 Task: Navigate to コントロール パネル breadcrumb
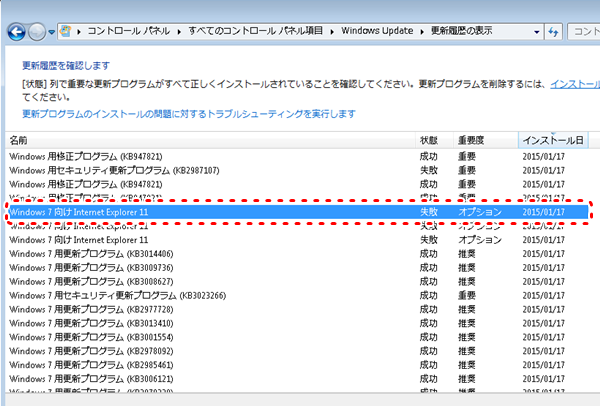click(129, 31)
